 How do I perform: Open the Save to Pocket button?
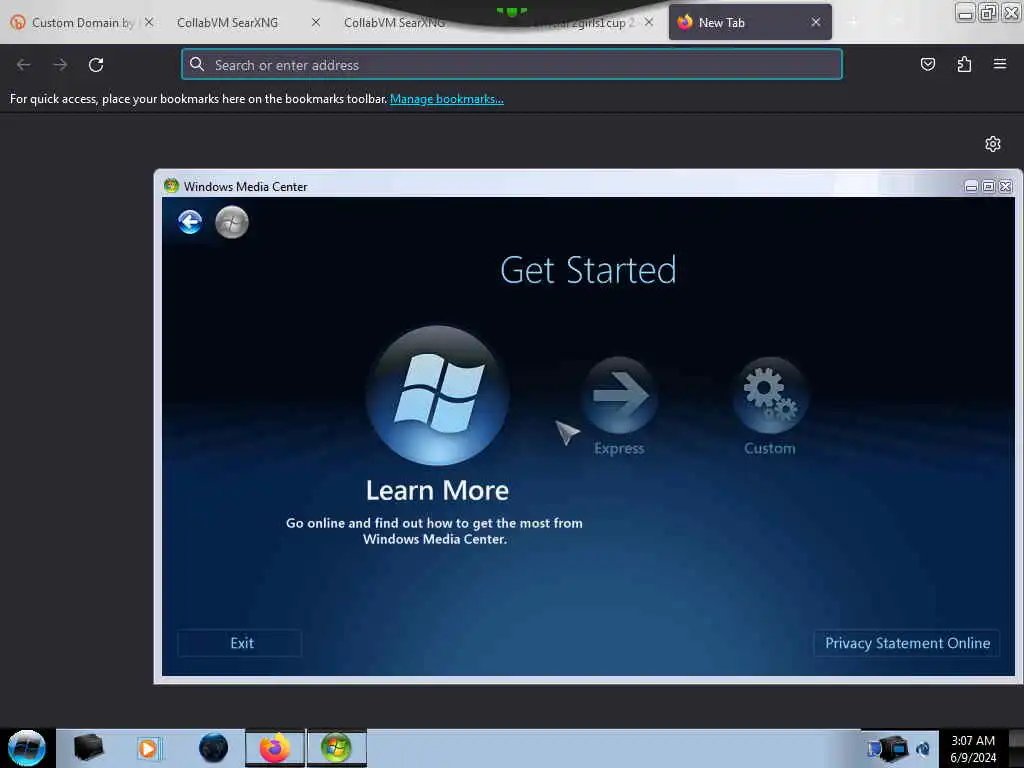click(x=927, y=65)
